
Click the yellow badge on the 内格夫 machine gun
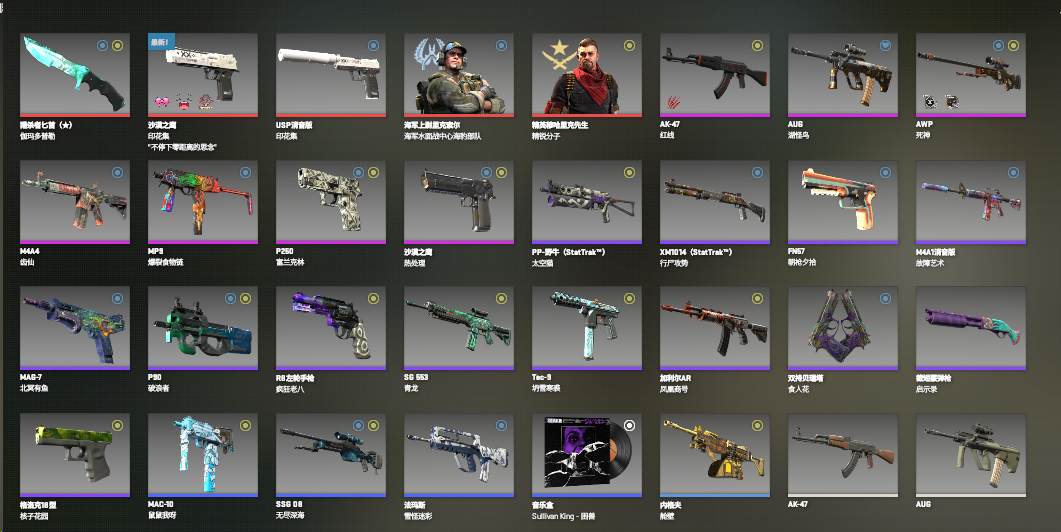(757, 425)
